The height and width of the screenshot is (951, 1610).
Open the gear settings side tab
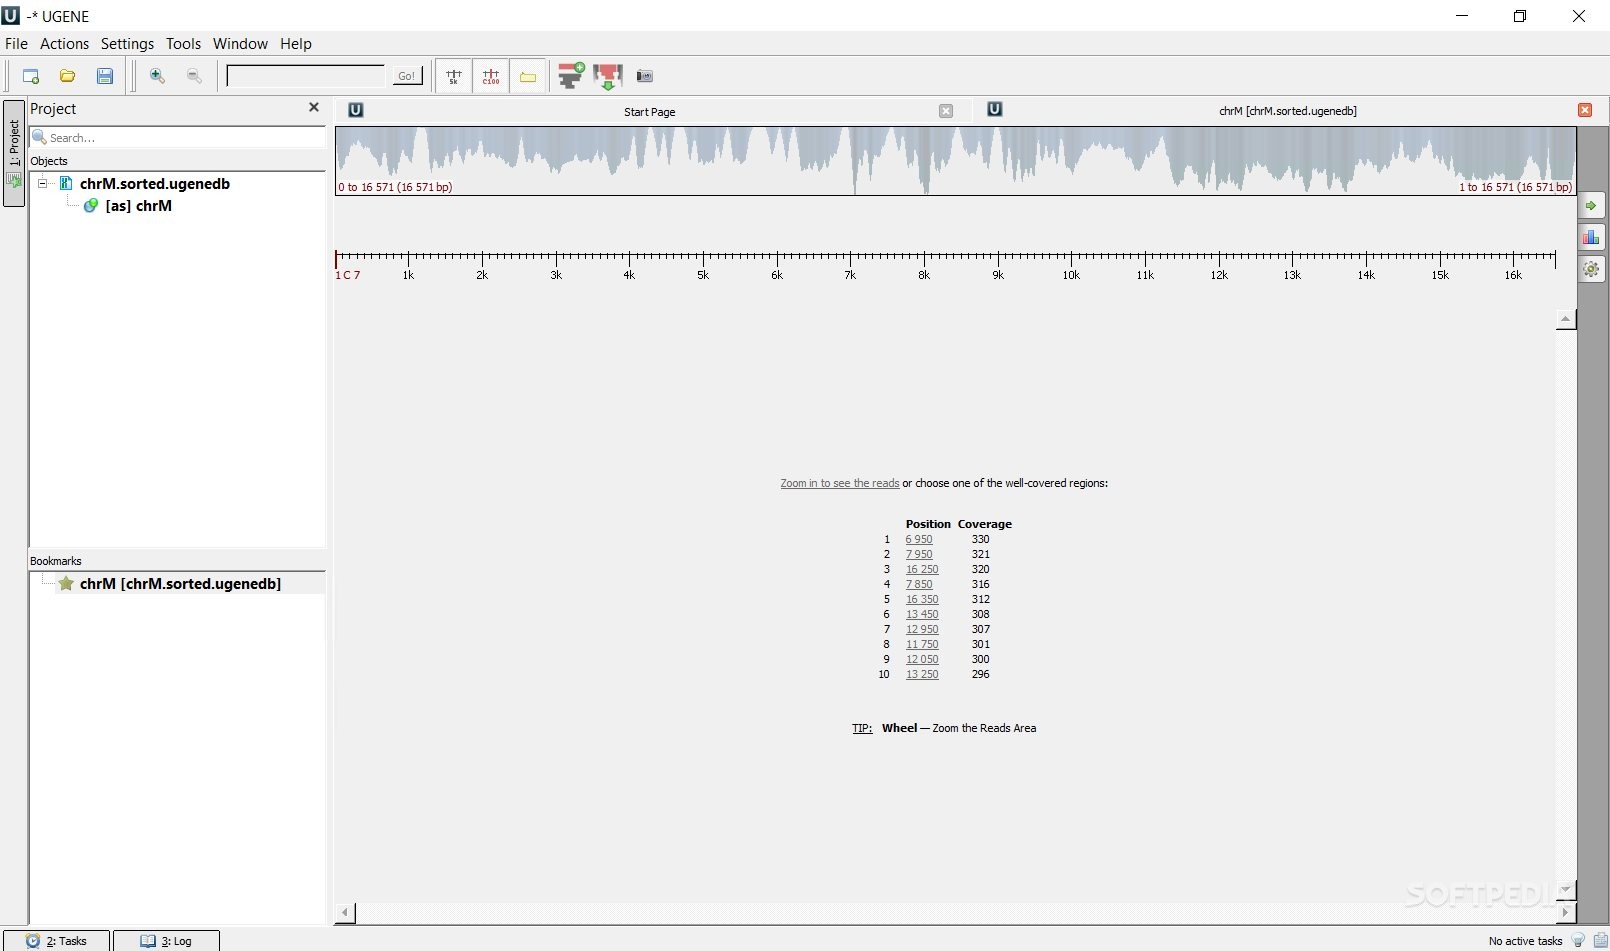(1591, 269)
